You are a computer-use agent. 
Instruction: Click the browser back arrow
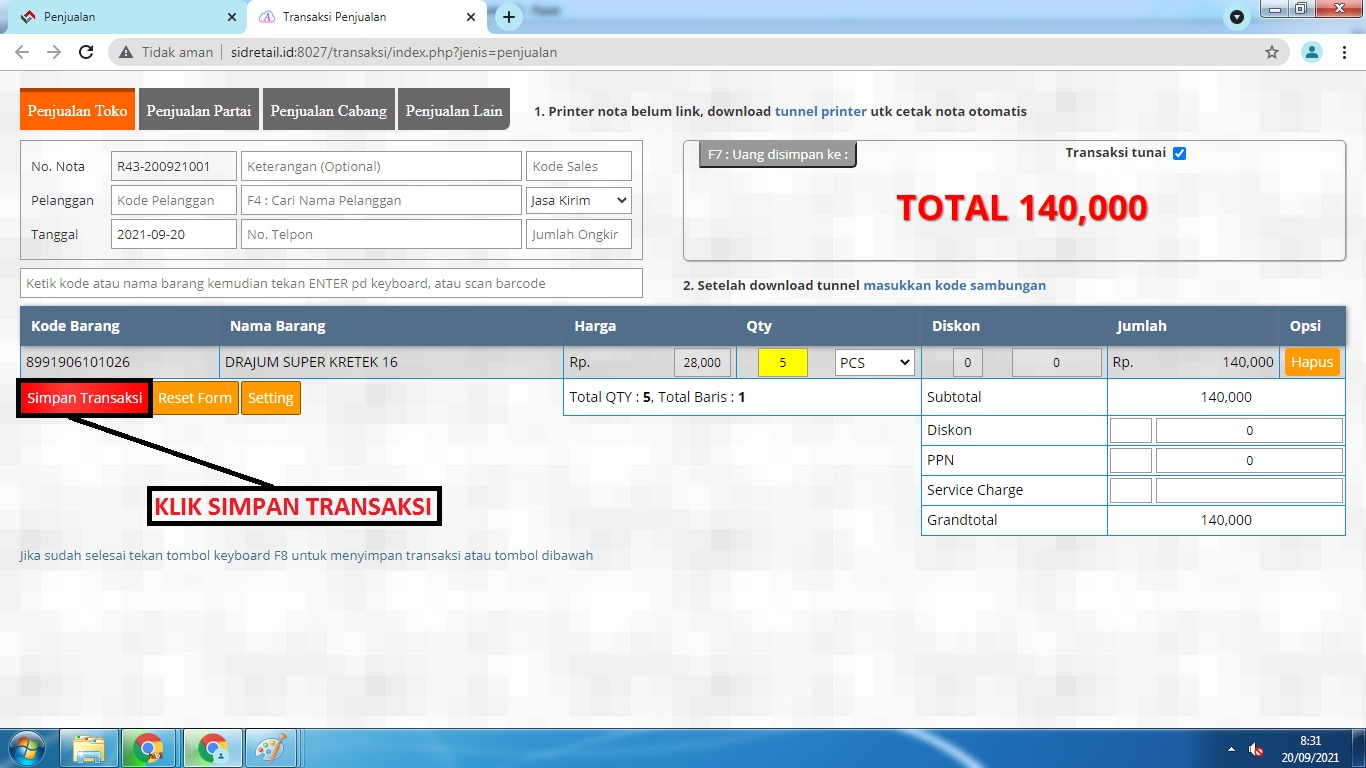point(22,52)
